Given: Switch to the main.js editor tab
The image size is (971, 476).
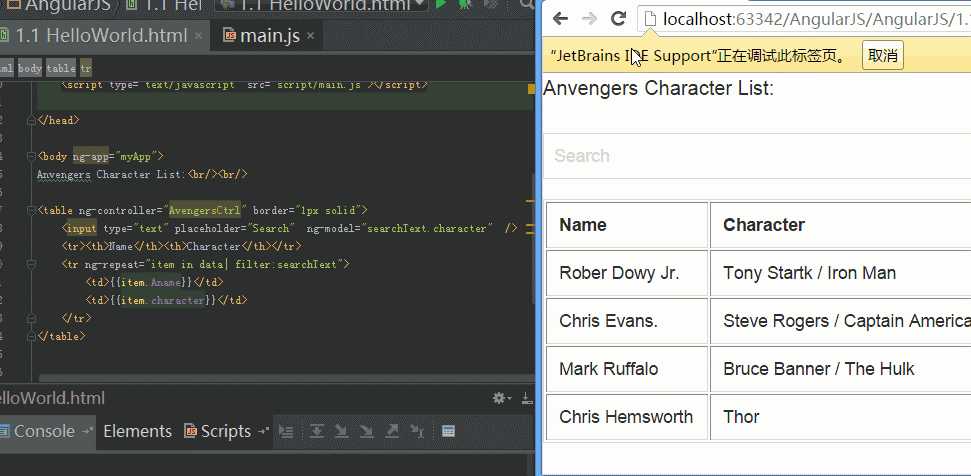Looking at the screenshot, I should pyautogui.click(x=264, y=36).
